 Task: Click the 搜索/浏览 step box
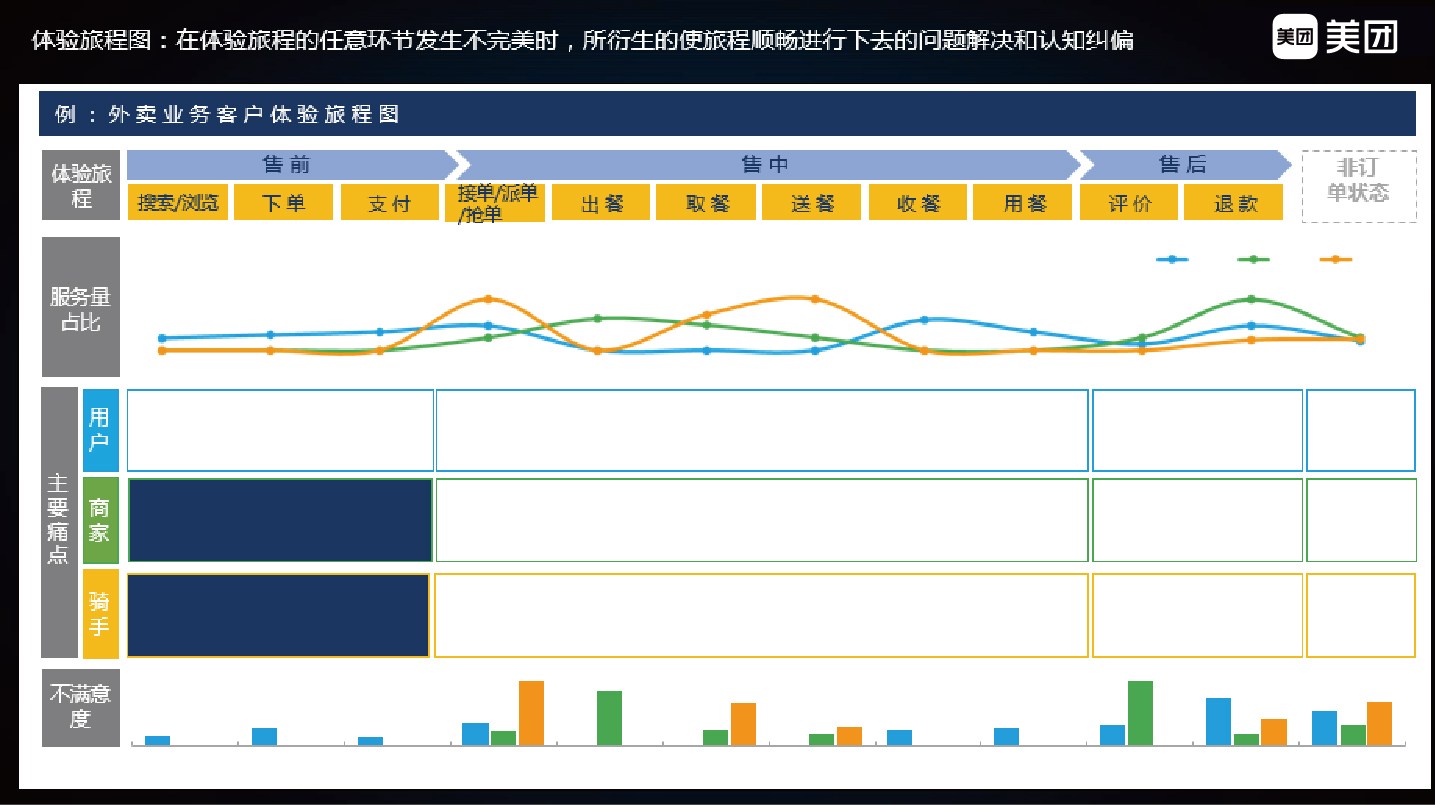178,203
